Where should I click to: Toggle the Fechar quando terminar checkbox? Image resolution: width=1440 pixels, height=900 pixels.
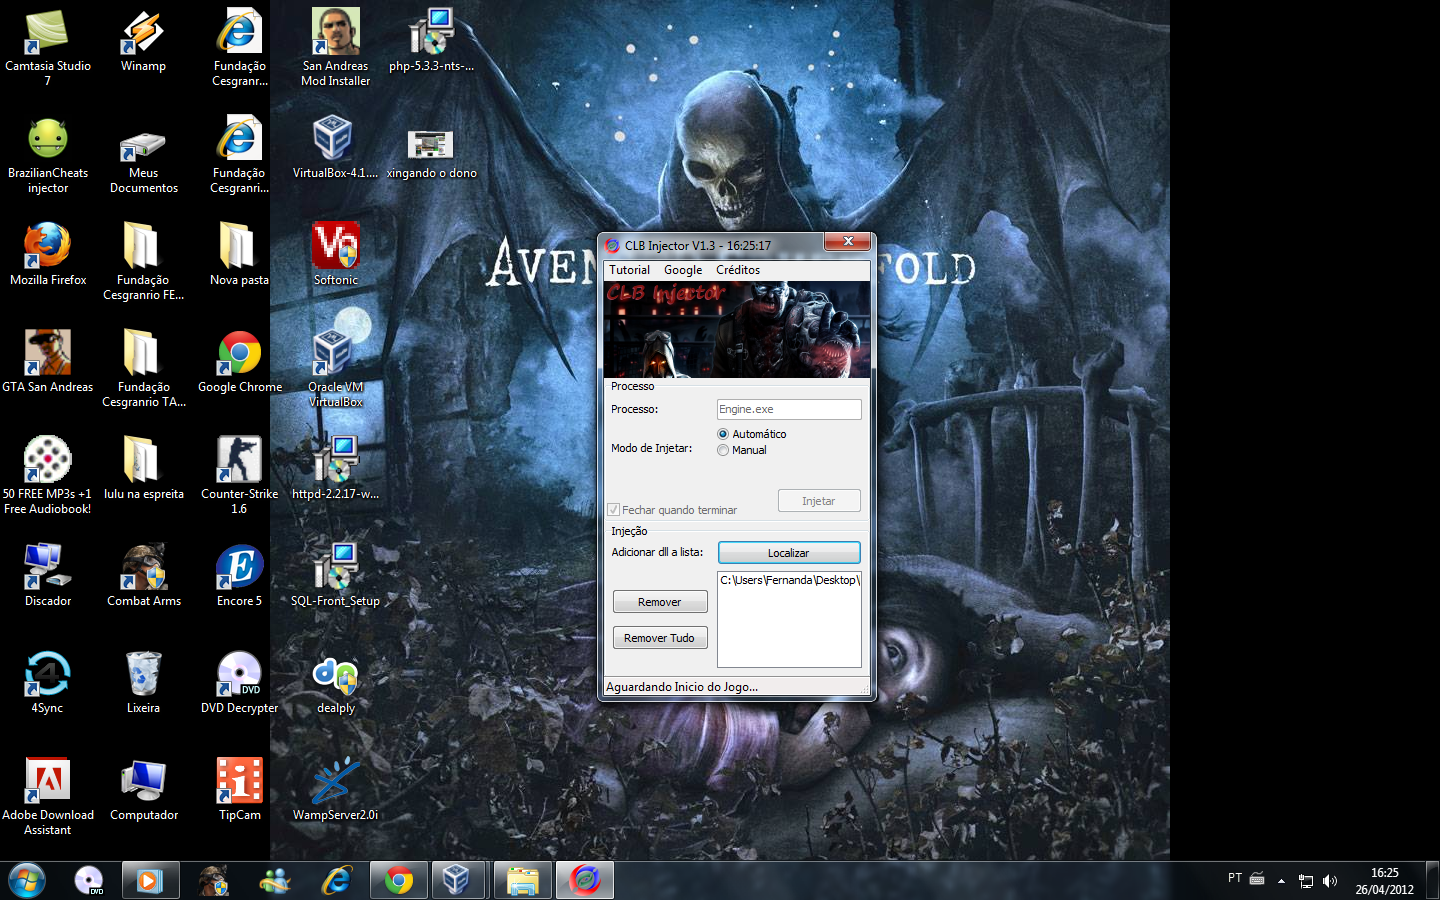pos(614,509)
